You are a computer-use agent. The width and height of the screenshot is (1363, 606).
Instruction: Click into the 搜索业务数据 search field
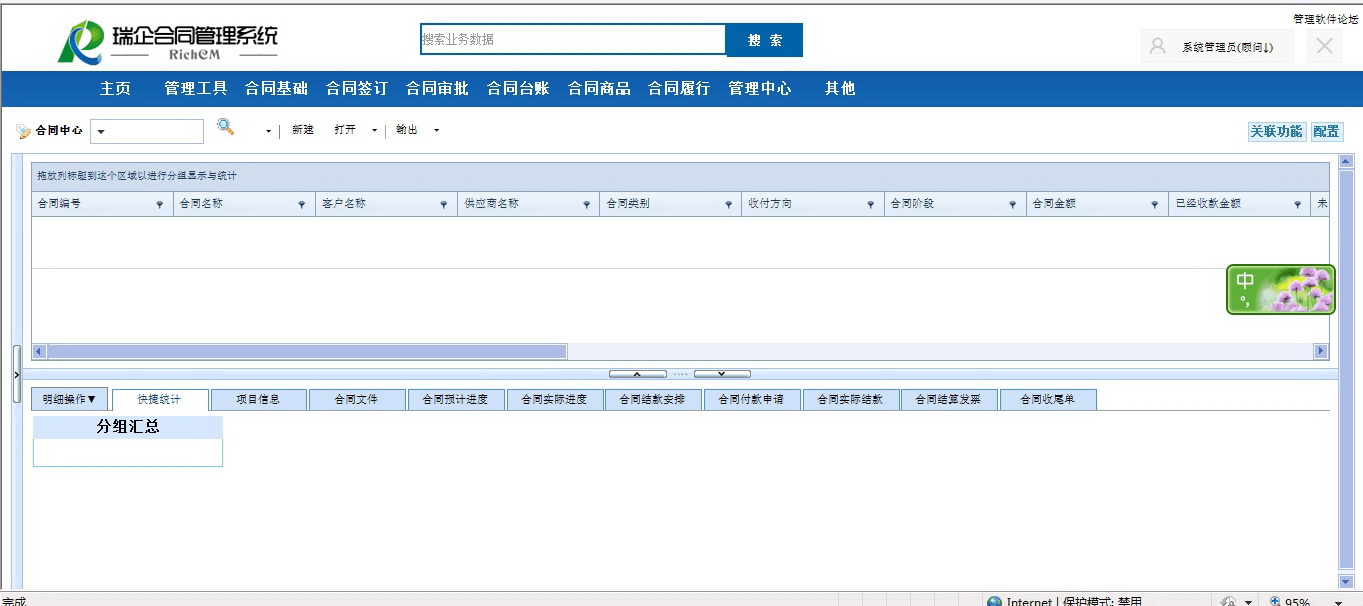click(573, 40)
